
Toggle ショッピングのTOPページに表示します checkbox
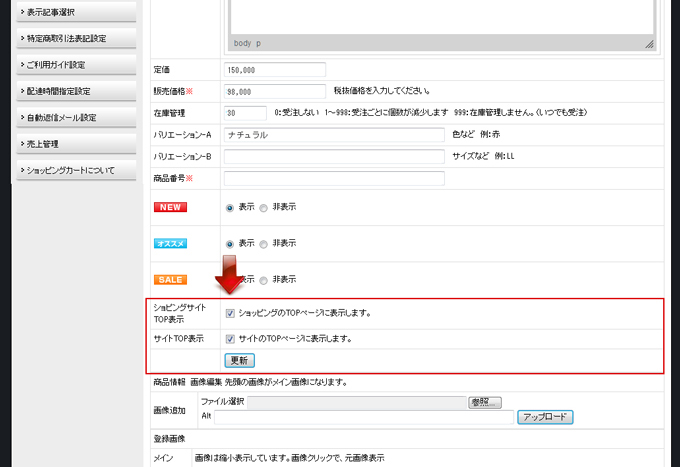[231, 313]
